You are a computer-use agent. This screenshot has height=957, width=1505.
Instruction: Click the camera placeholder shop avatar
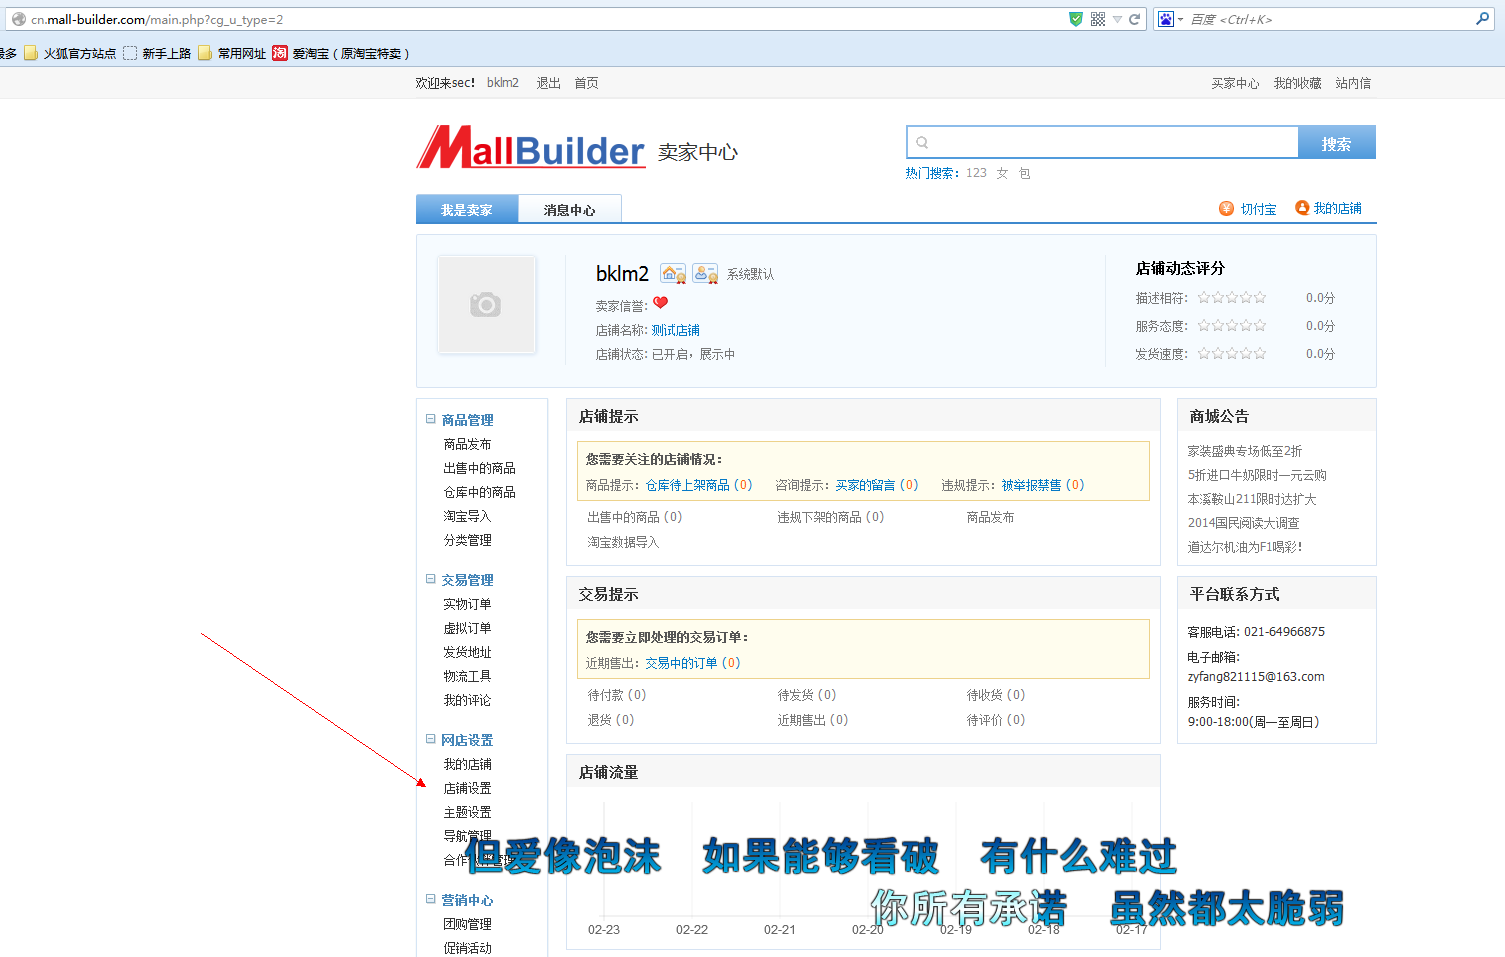486,305
